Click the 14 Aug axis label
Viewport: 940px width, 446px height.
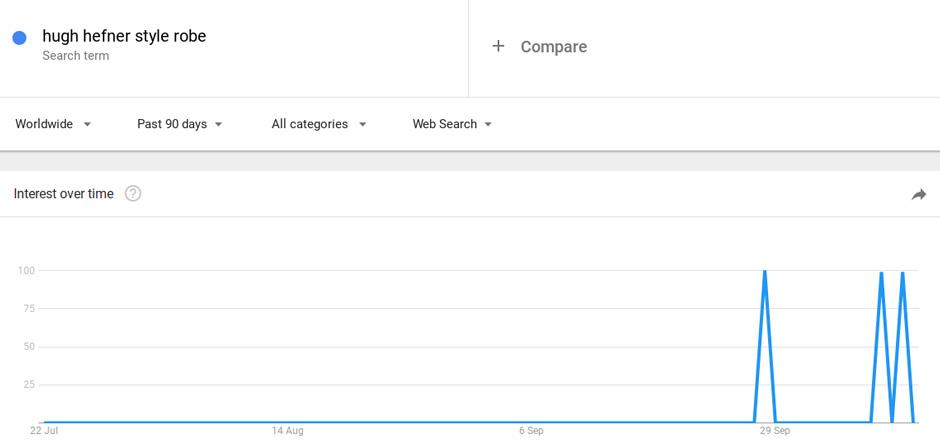point(287,430)
